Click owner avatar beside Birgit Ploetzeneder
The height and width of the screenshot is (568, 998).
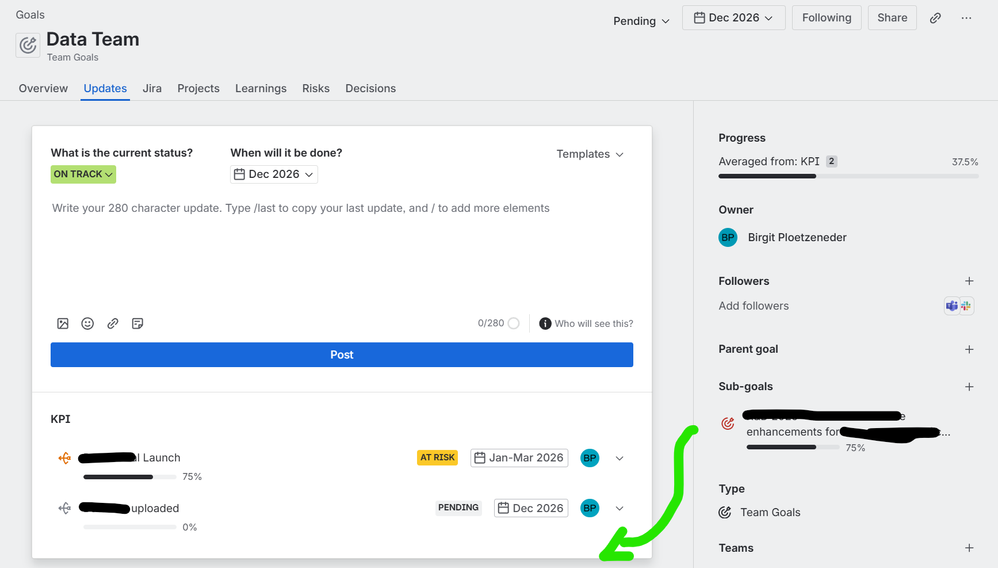(728, 238)
